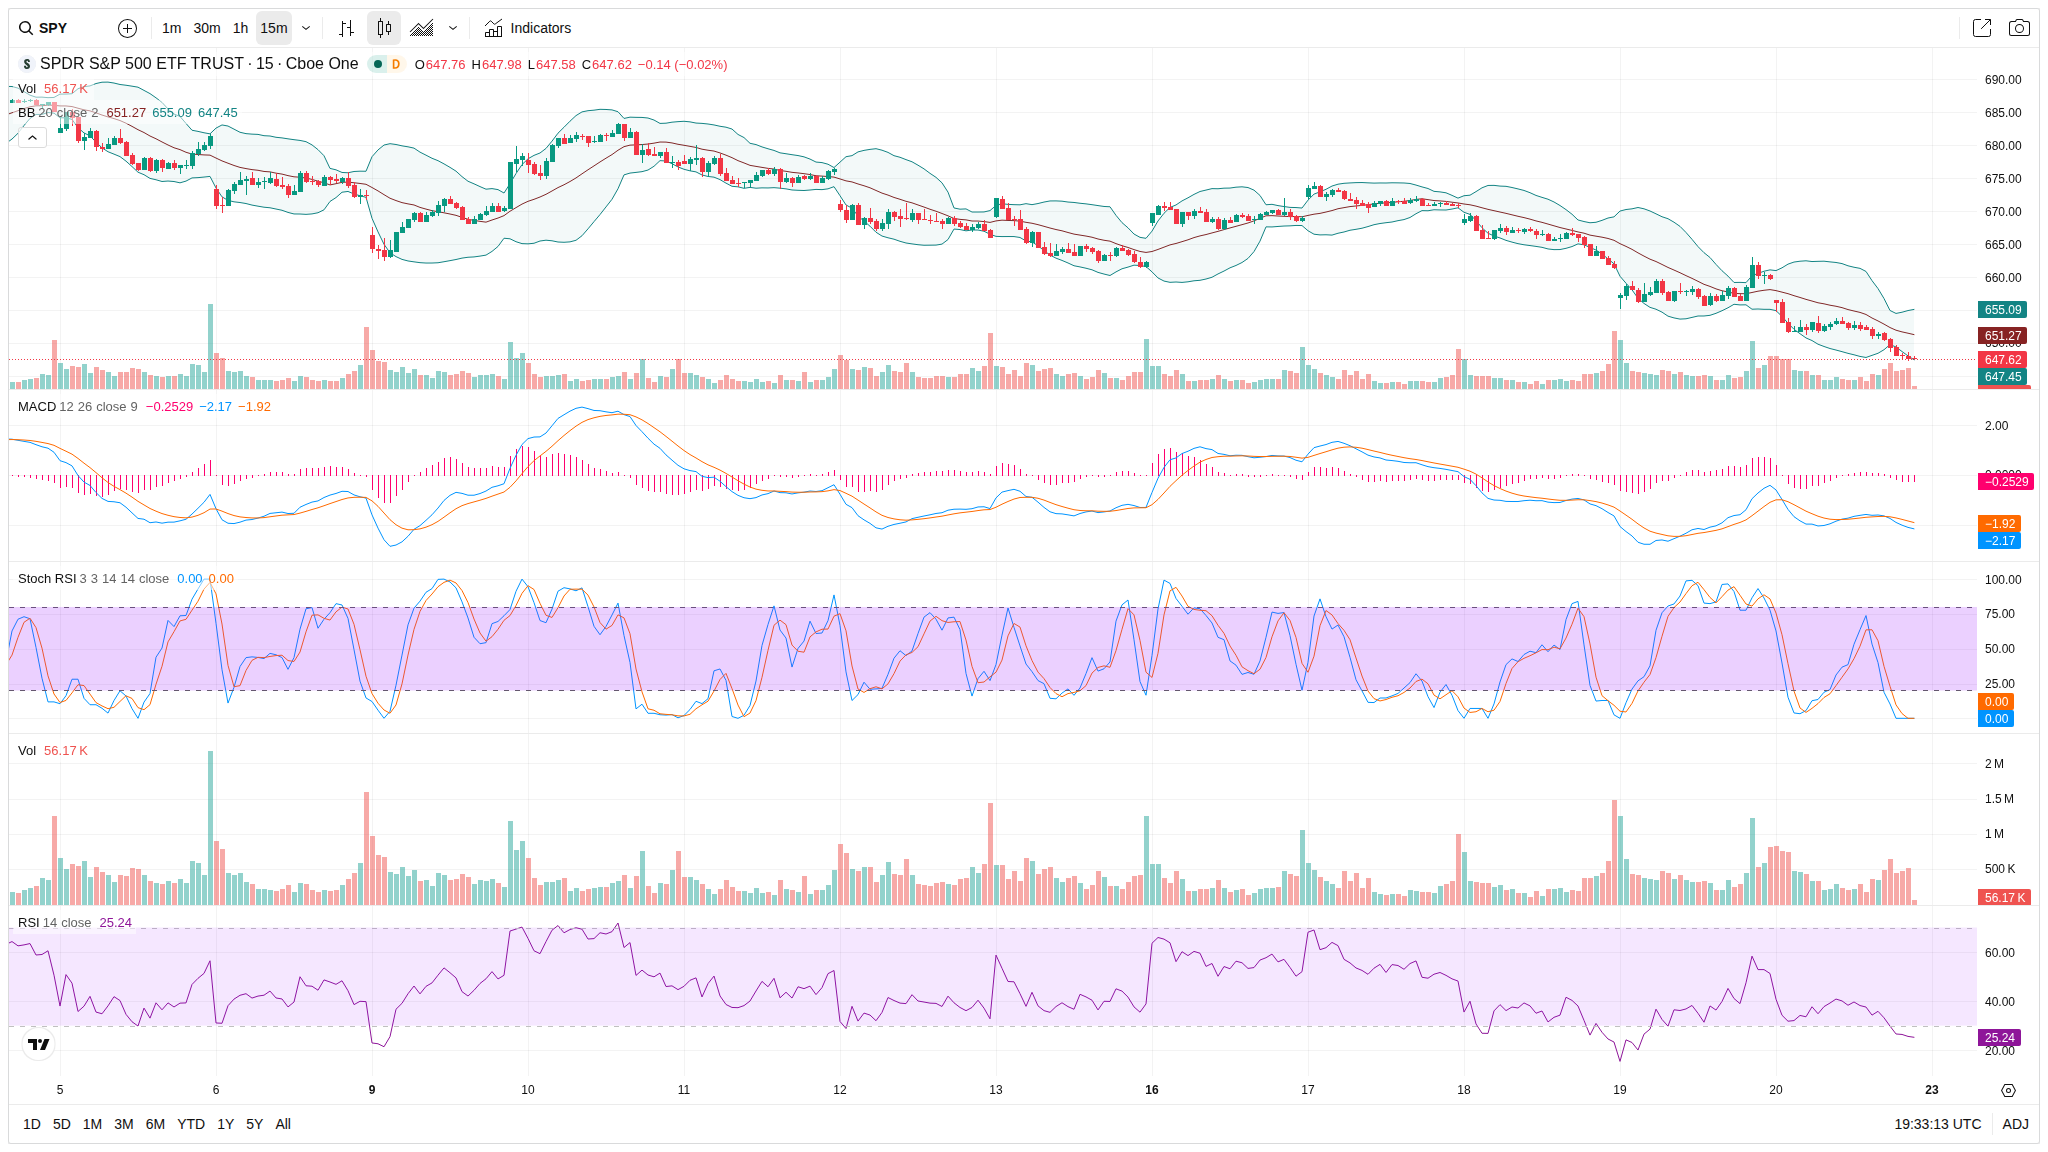
Task: Take a chart snapshot with camera icon
Action: click(x=2019, y=28)
